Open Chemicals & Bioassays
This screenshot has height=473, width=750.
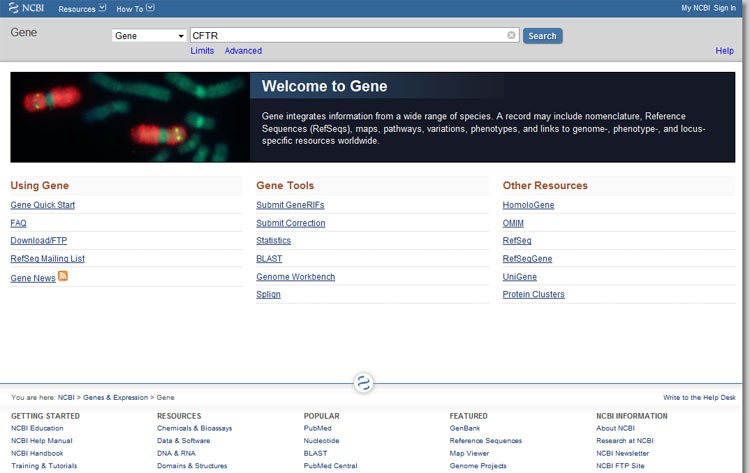194,428
